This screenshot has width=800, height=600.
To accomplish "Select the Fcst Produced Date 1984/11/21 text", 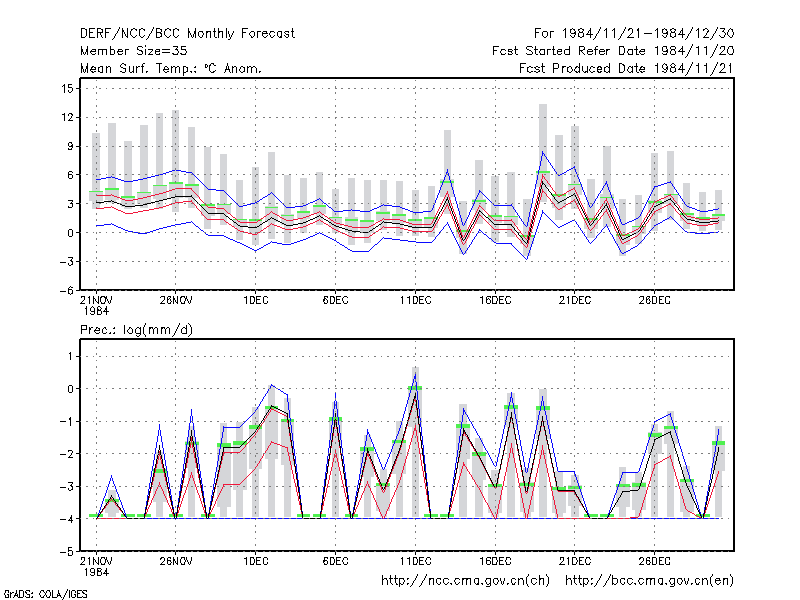I will point(627,68).
